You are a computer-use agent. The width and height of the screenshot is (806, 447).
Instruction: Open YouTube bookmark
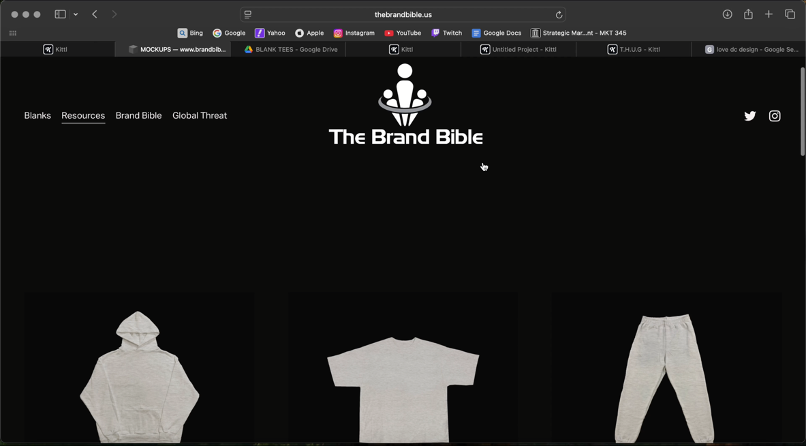403,33
